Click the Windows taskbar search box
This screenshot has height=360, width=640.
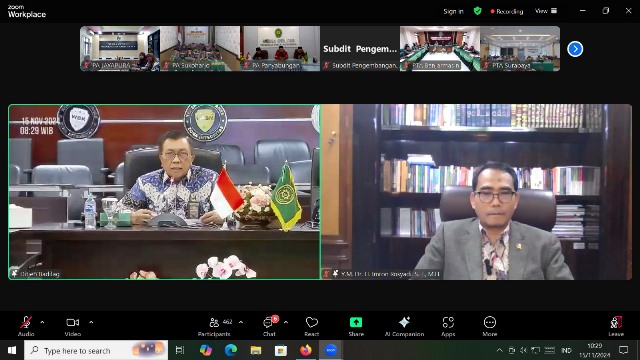point(96,350)
